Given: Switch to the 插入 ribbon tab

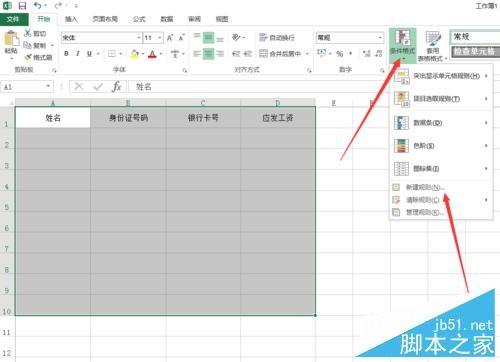Looking at the screenshot, I should [71, 19].
